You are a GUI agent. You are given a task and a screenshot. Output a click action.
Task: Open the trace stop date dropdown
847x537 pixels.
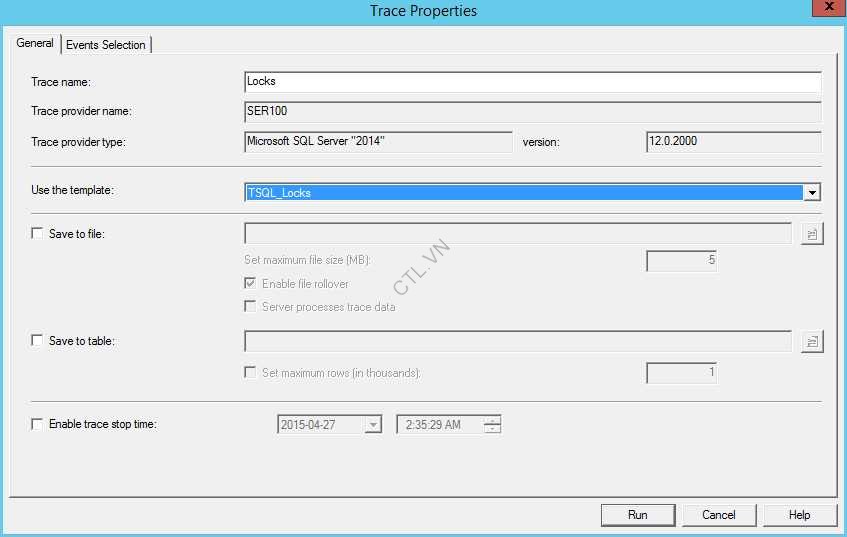pyautogui.click(x=373, y=425)
